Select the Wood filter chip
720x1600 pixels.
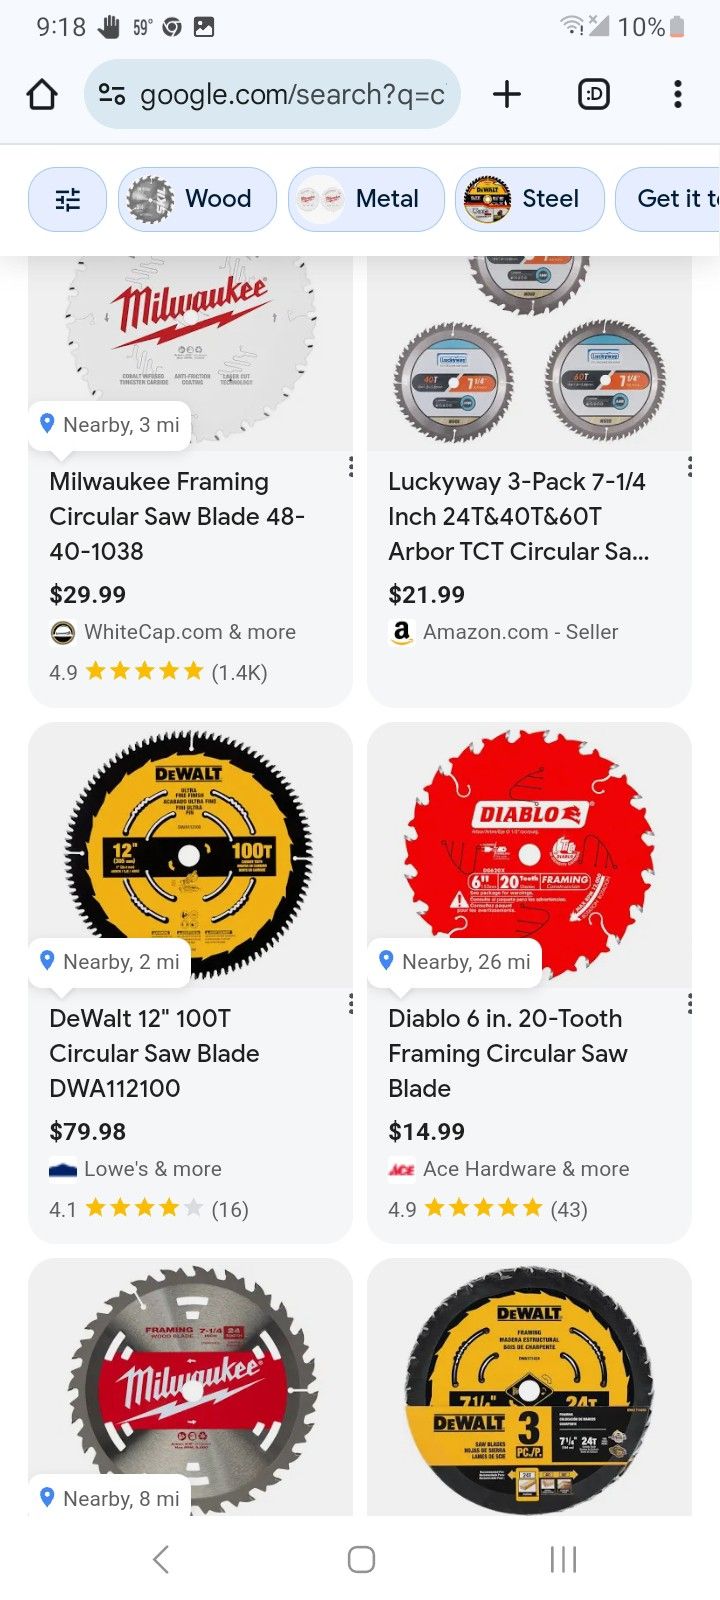click(x=197, y=199)
